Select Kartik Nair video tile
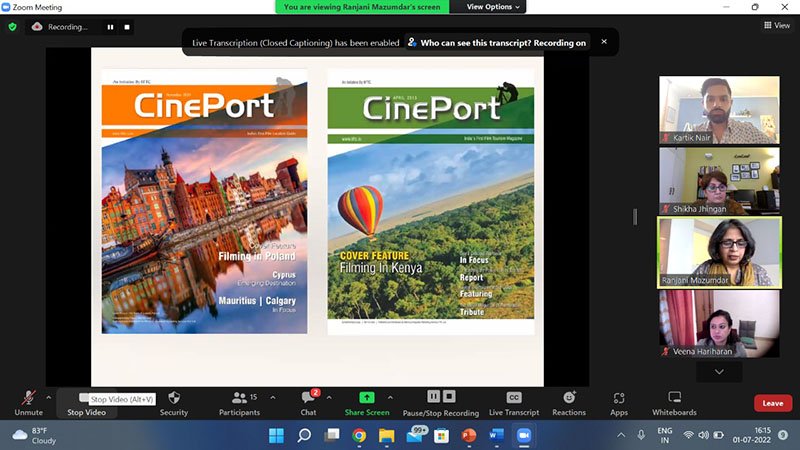 pyautogui.click(x=719, y=110)
